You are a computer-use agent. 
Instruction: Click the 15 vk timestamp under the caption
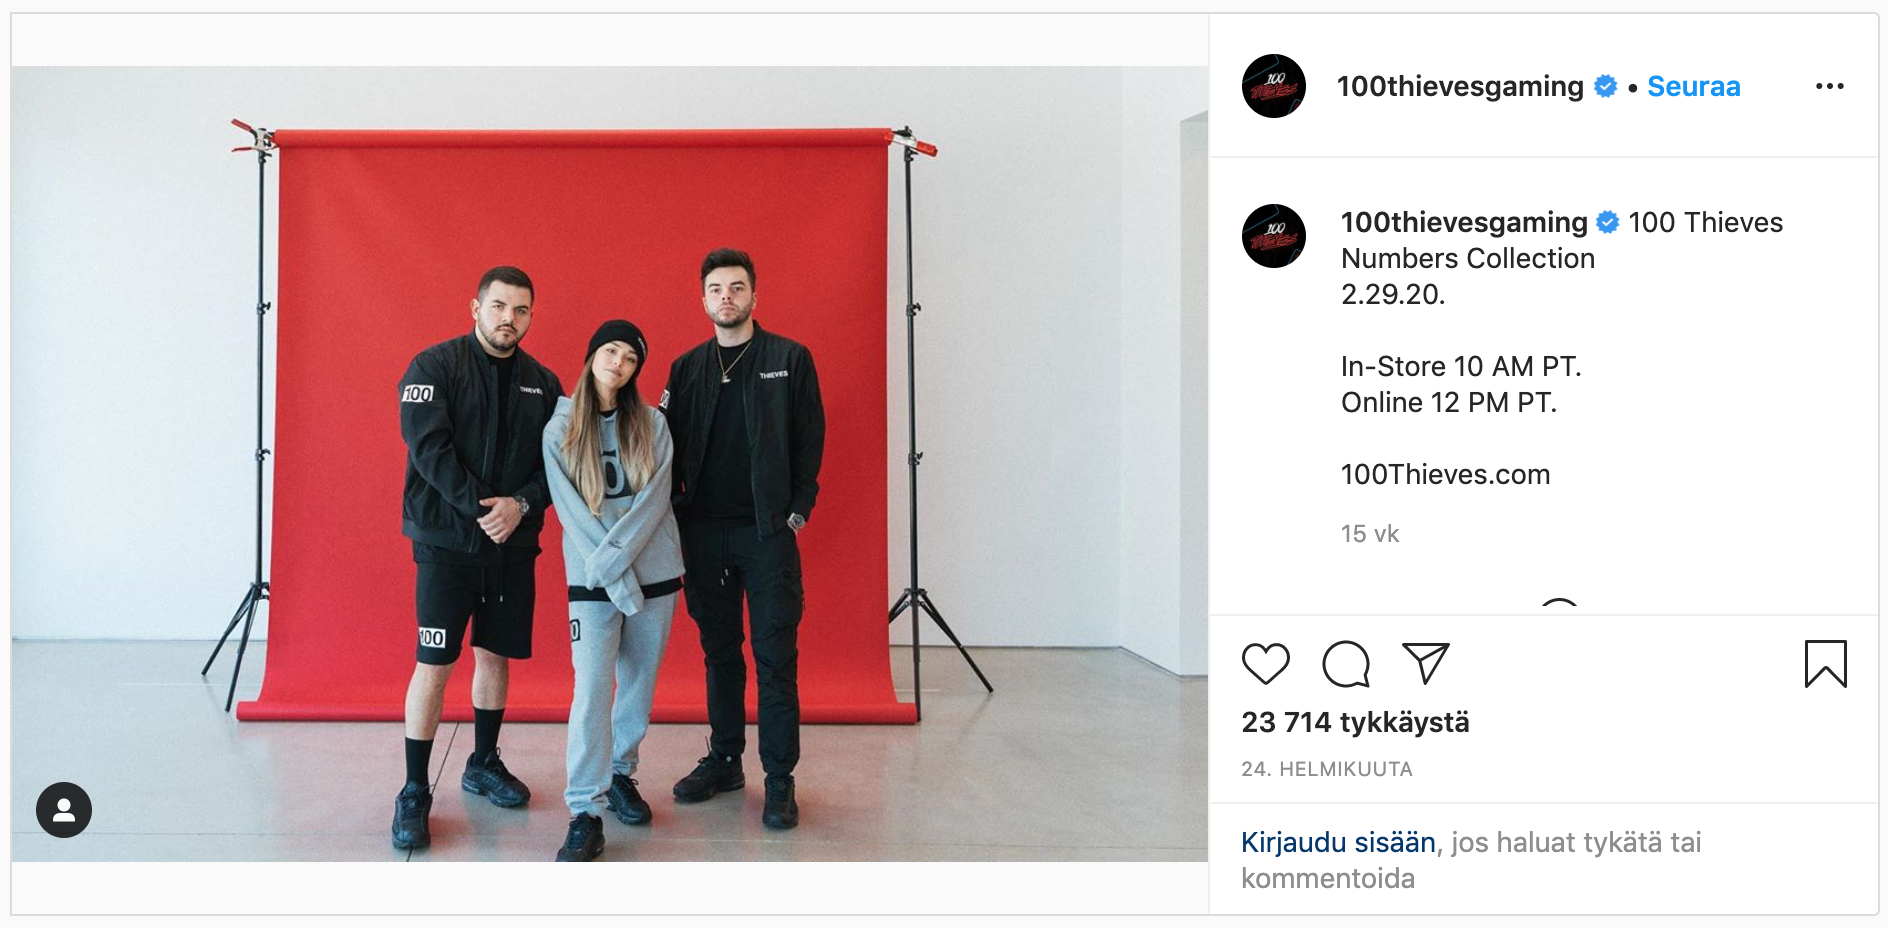pos(1370,534)
